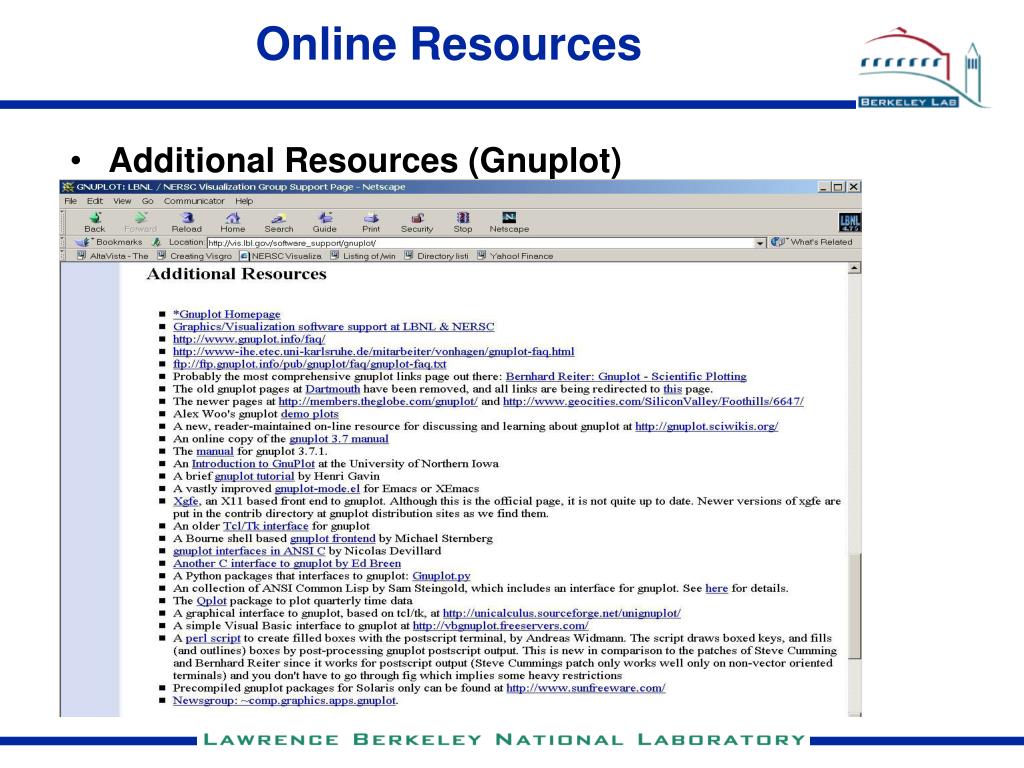Open the ftp gnuplot-faq.txt link
Image resolution: width=1024 pixels, height=768 pixels.
pos(310,364)
